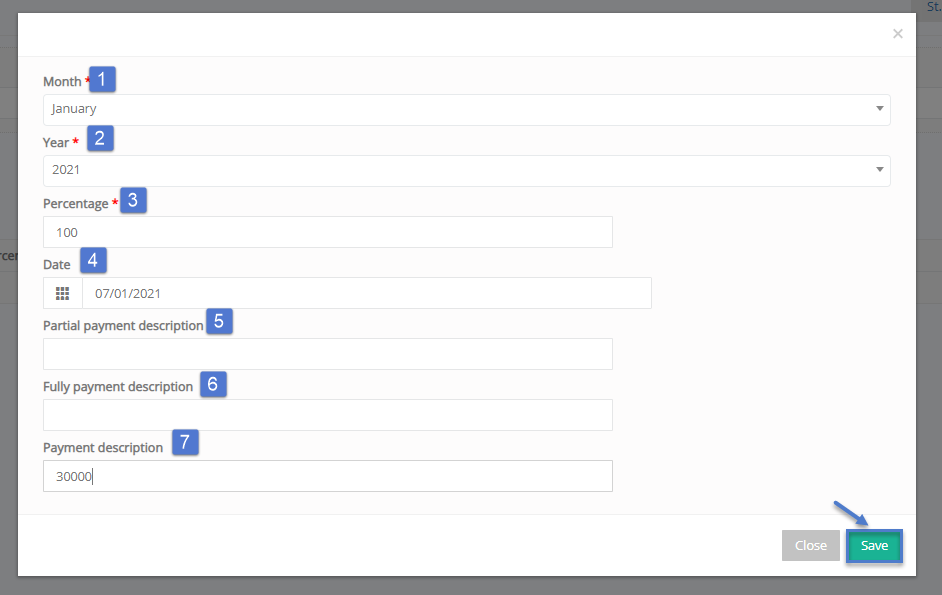Click the numbered badge 5 marker
Viewport: 942px width, 595px height.
pos(219,322)
